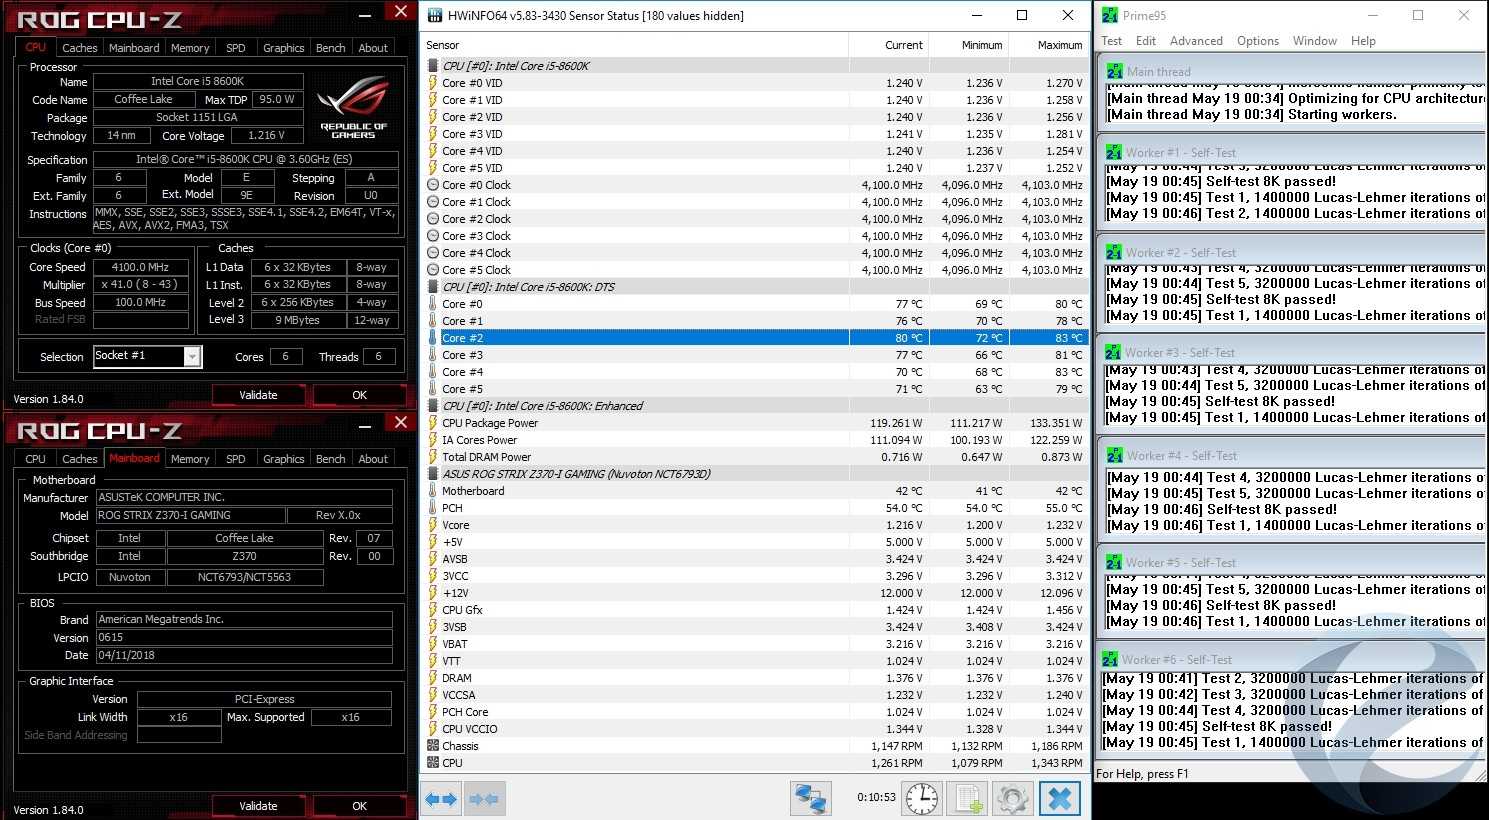Switch to the Memory tab in top CPU-Z
1489x820 pixels.
coord(190,48)
